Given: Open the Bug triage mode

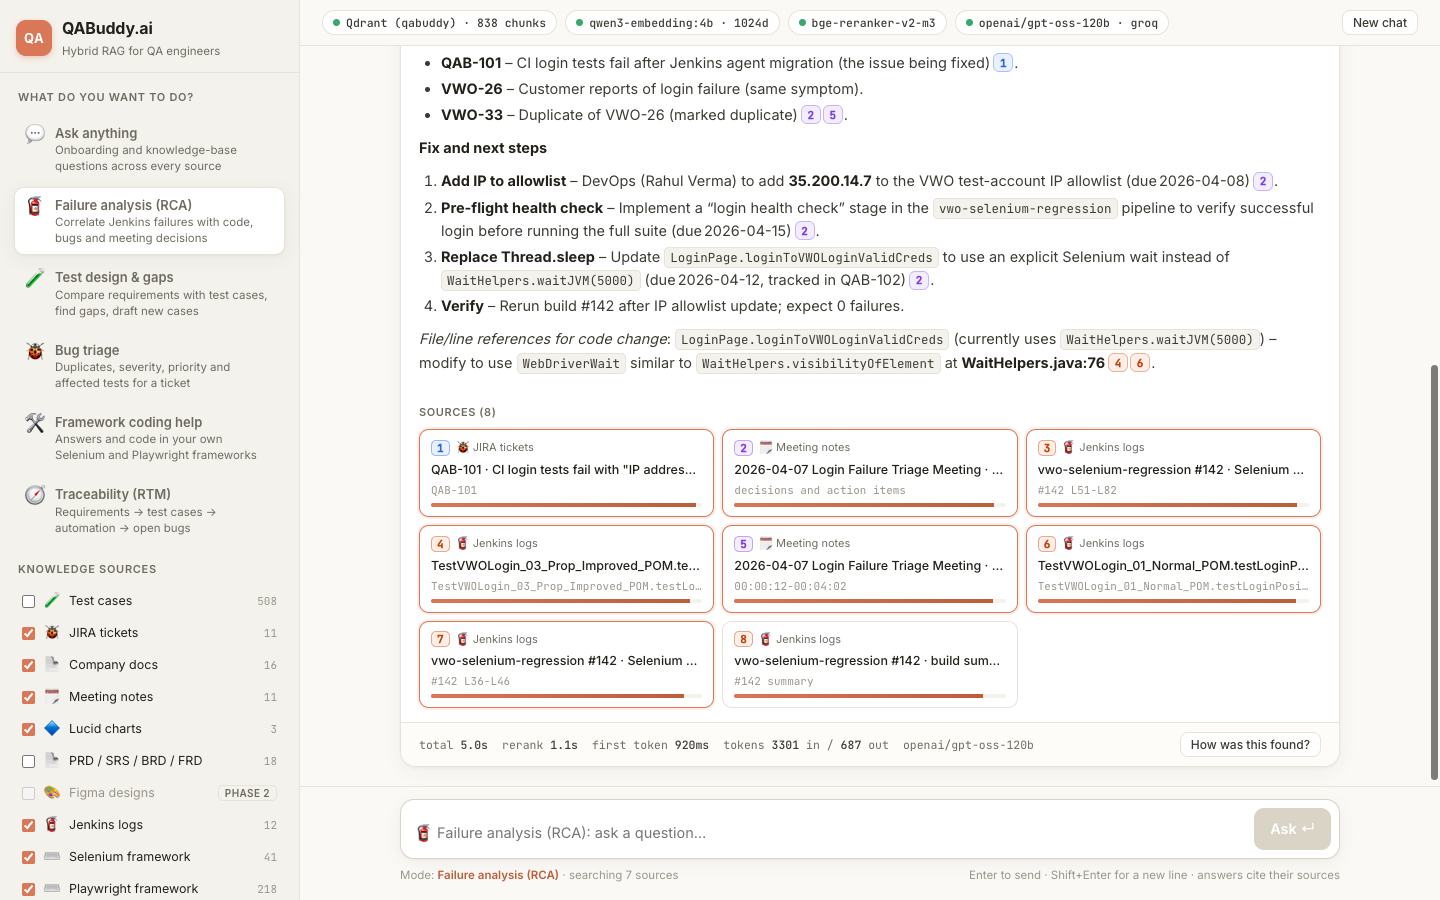Looking at the screenshot, I should [x=150, y=366].
